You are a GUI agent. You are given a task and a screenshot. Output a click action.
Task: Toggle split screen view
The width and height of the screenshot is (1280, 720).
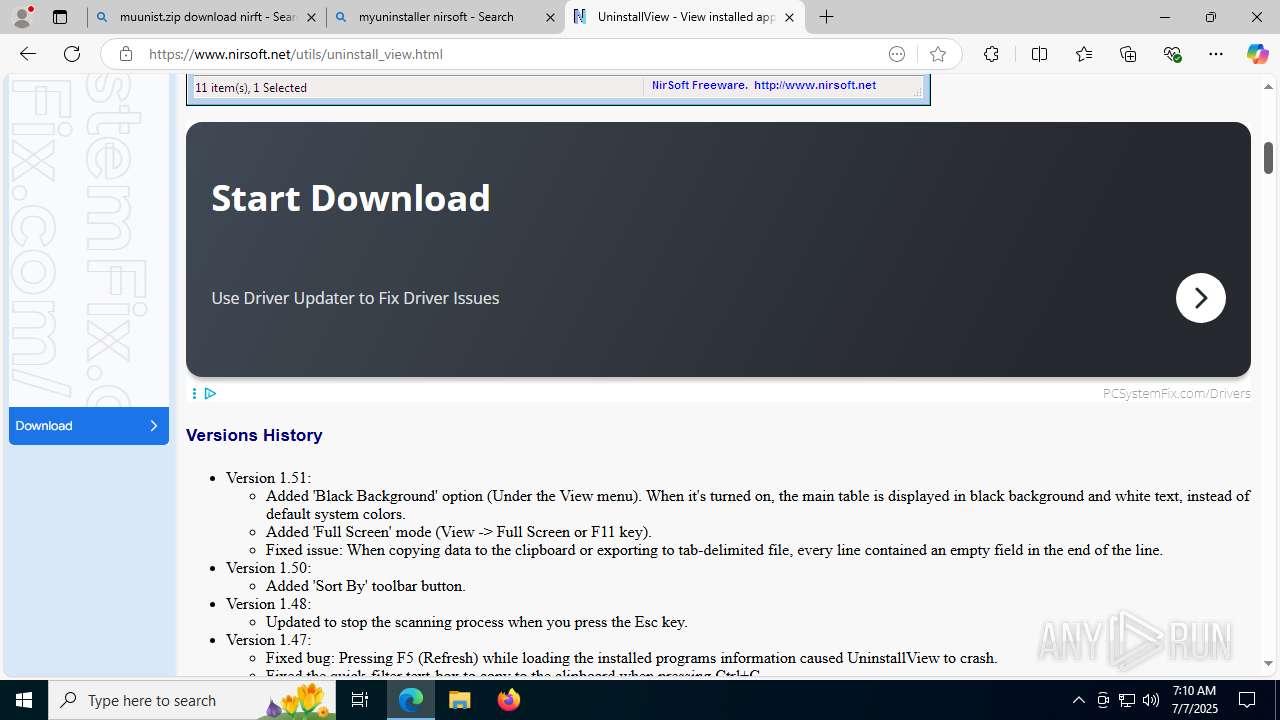click(1039, 54)
